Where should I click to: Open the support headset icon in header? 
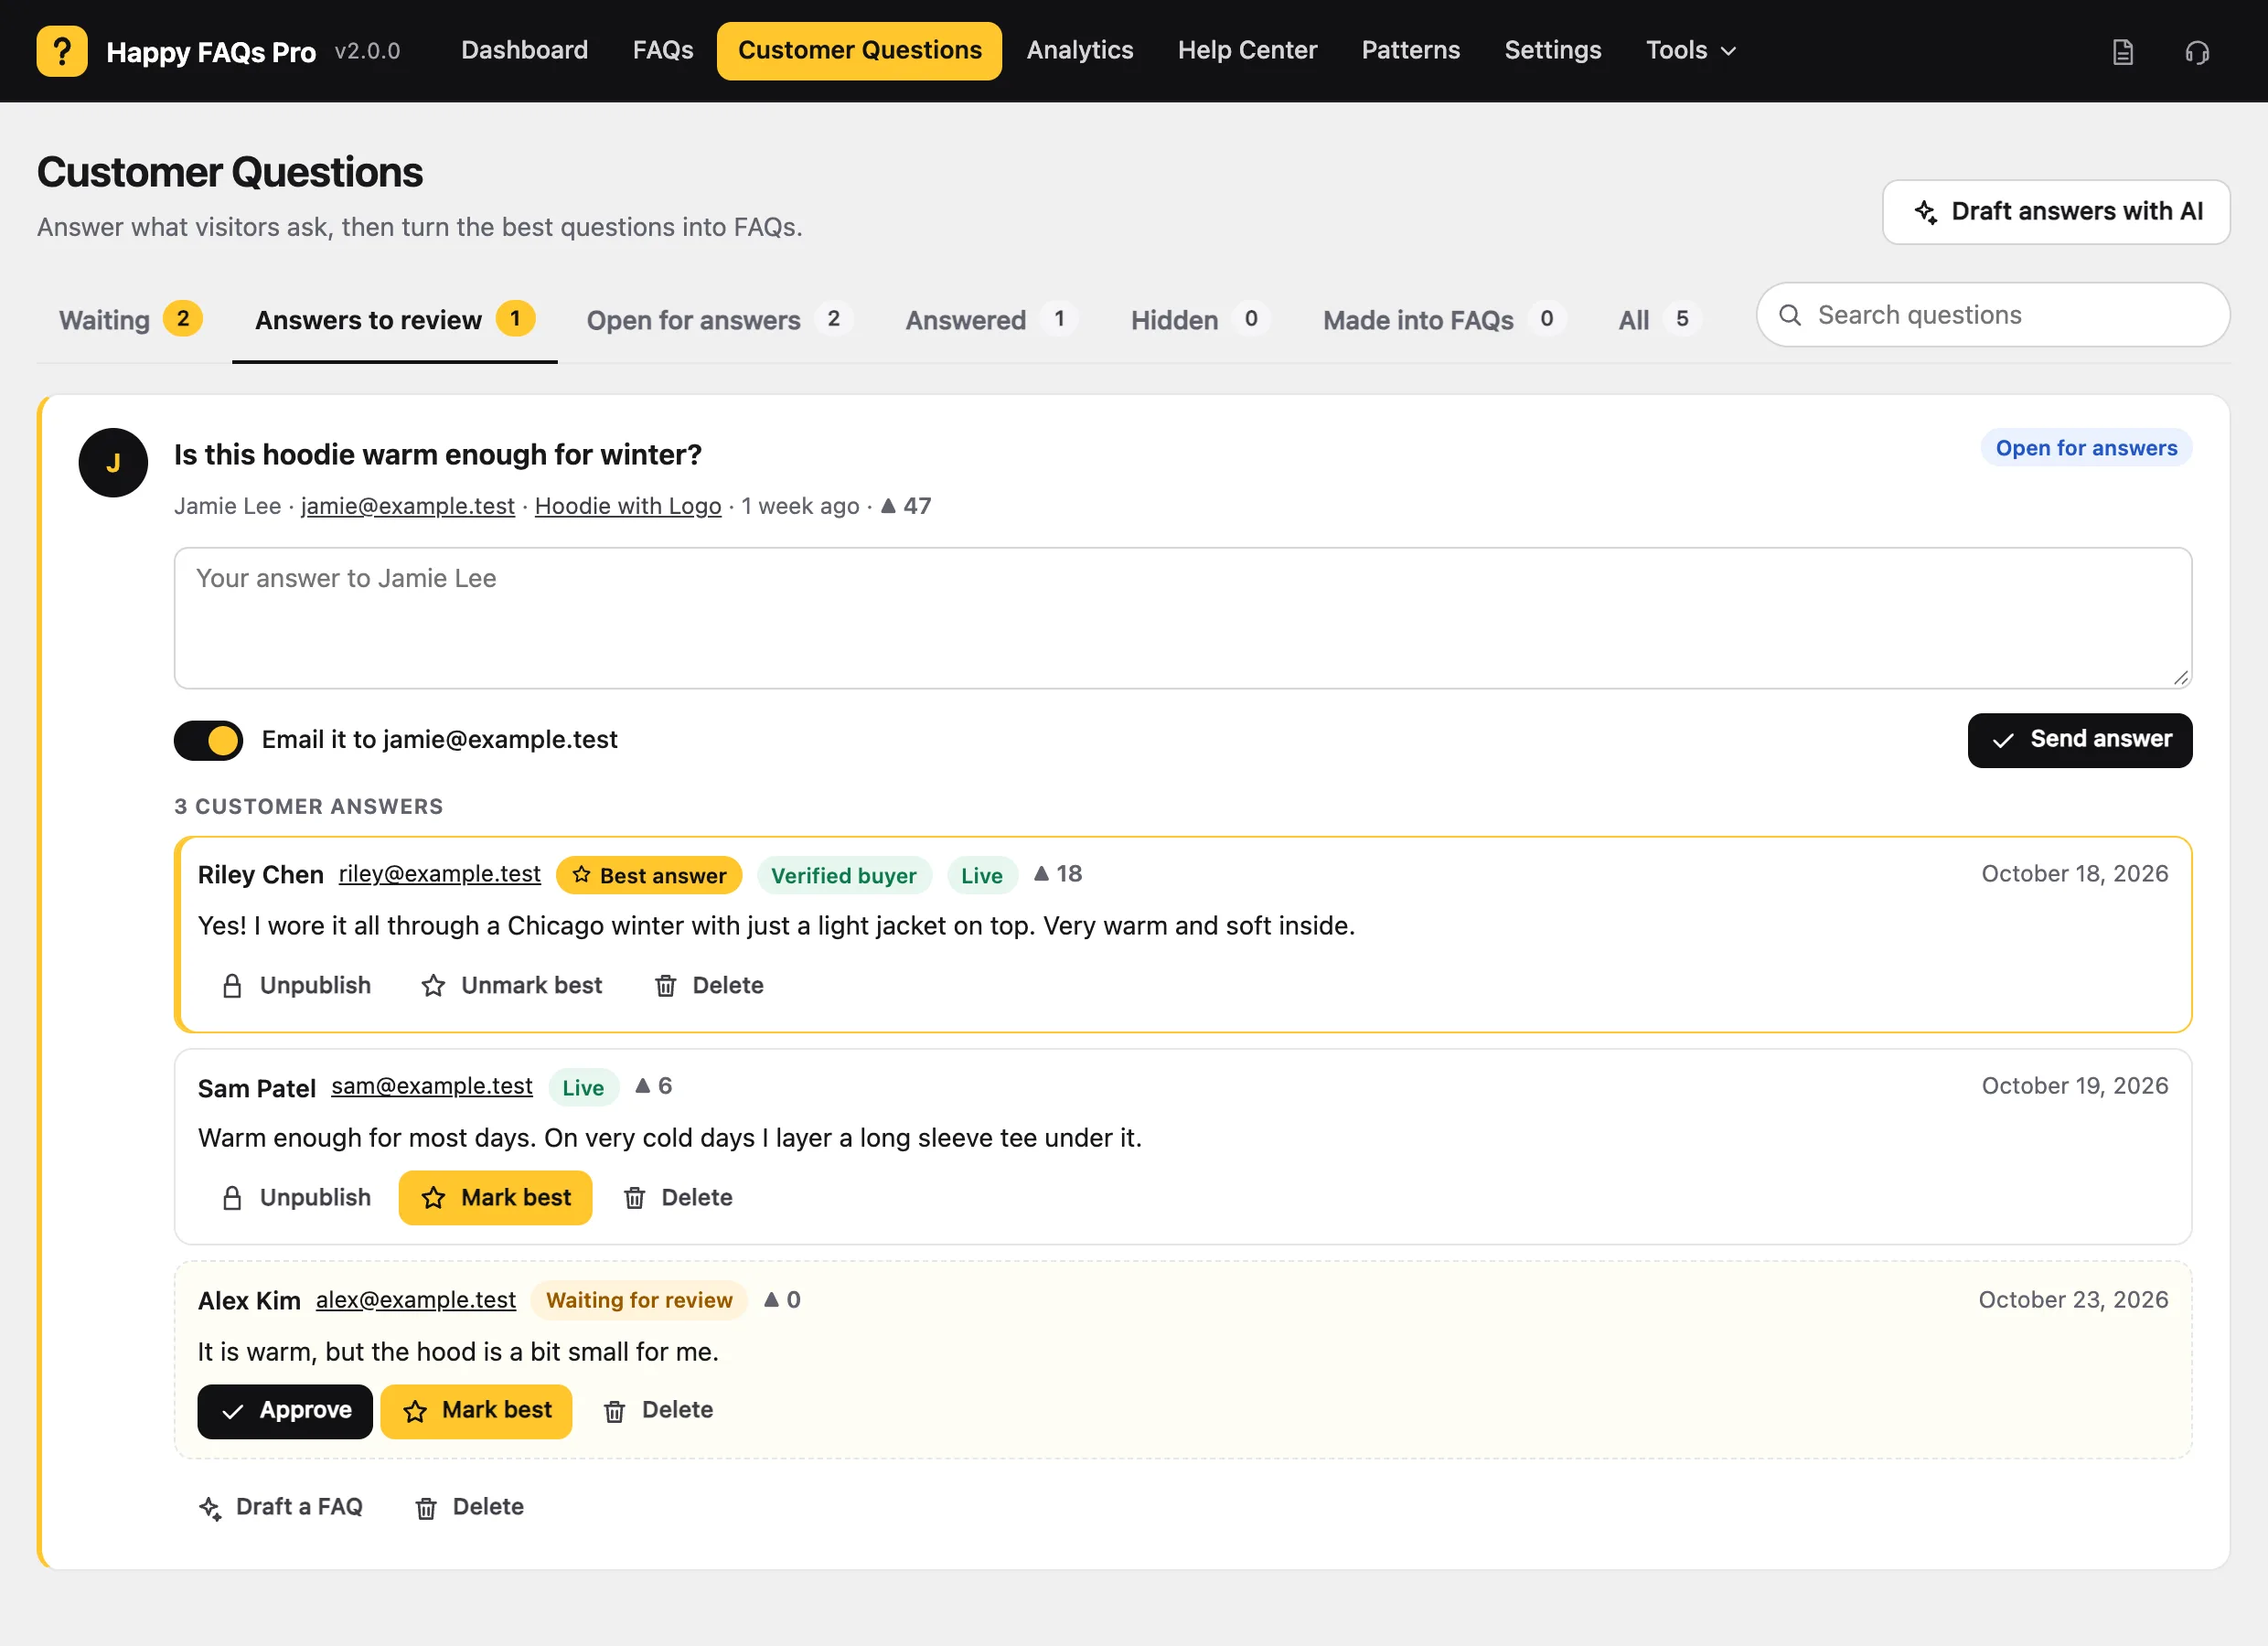point(2196,52)
